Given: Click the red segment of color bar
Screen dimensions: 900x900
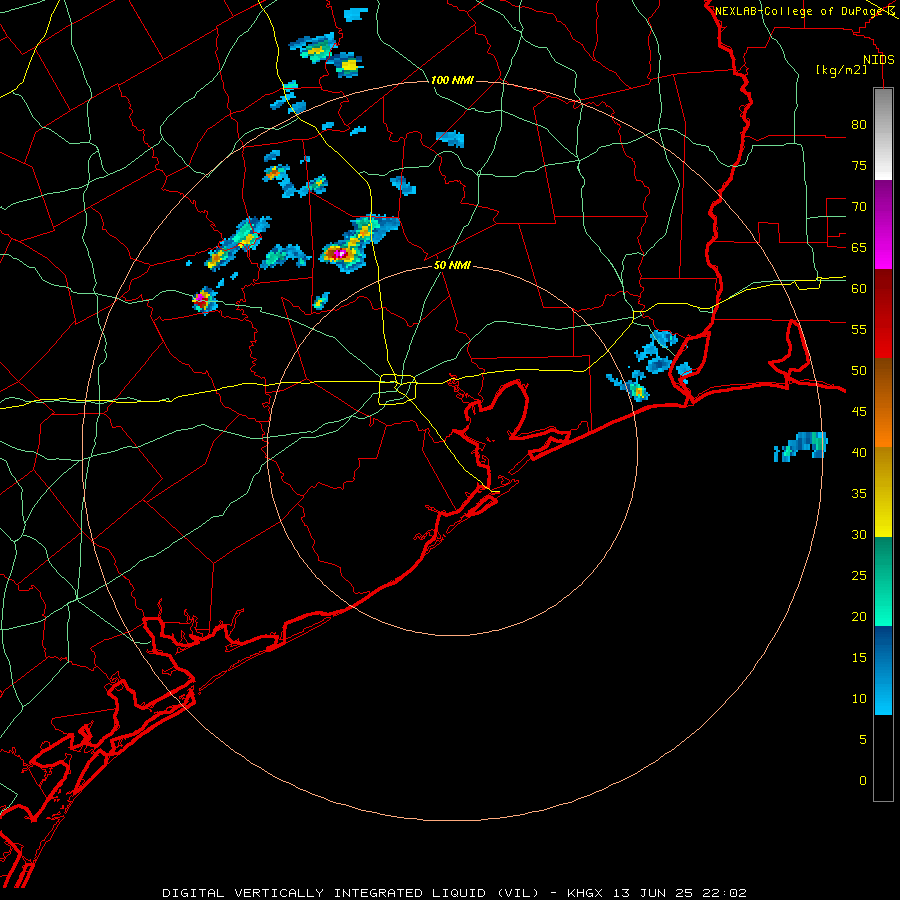Looking at the screenshot, I should (x=883, y=314).
